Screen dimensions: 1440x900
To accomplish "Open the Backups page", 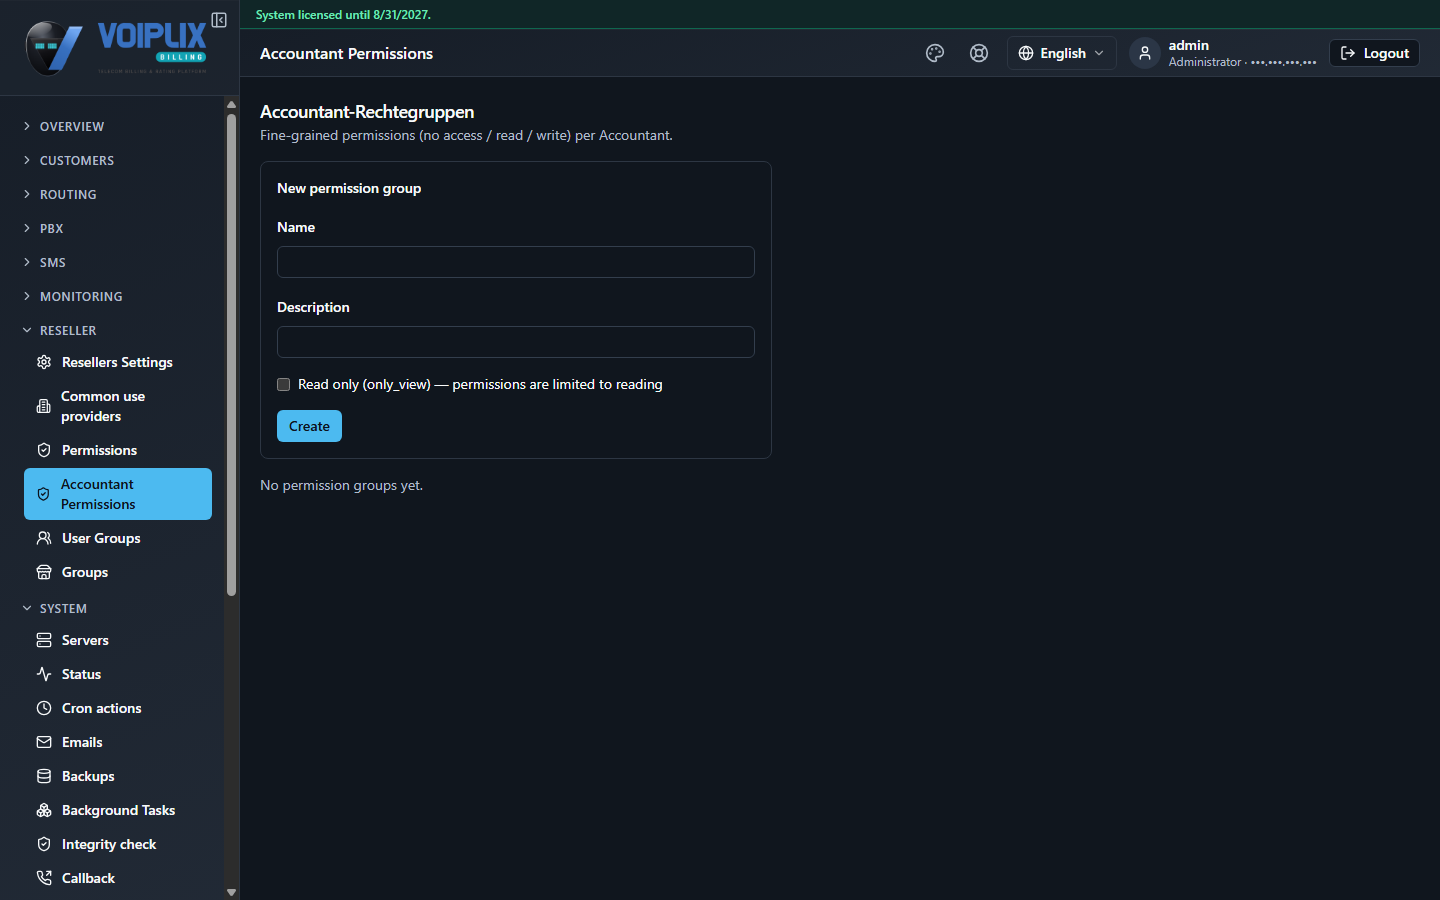I will pyautogui.click(x=118, y=776).
